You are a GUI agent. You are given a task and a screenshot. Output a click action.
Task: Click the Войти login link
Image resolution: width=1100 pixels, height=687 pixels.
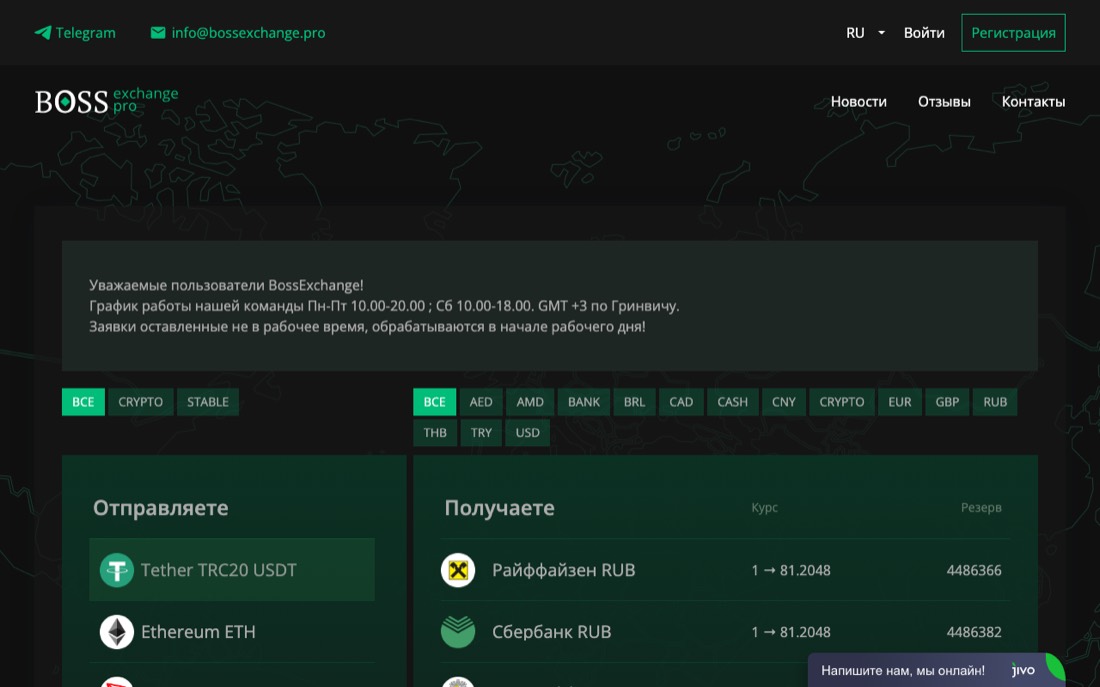point(924,33)
